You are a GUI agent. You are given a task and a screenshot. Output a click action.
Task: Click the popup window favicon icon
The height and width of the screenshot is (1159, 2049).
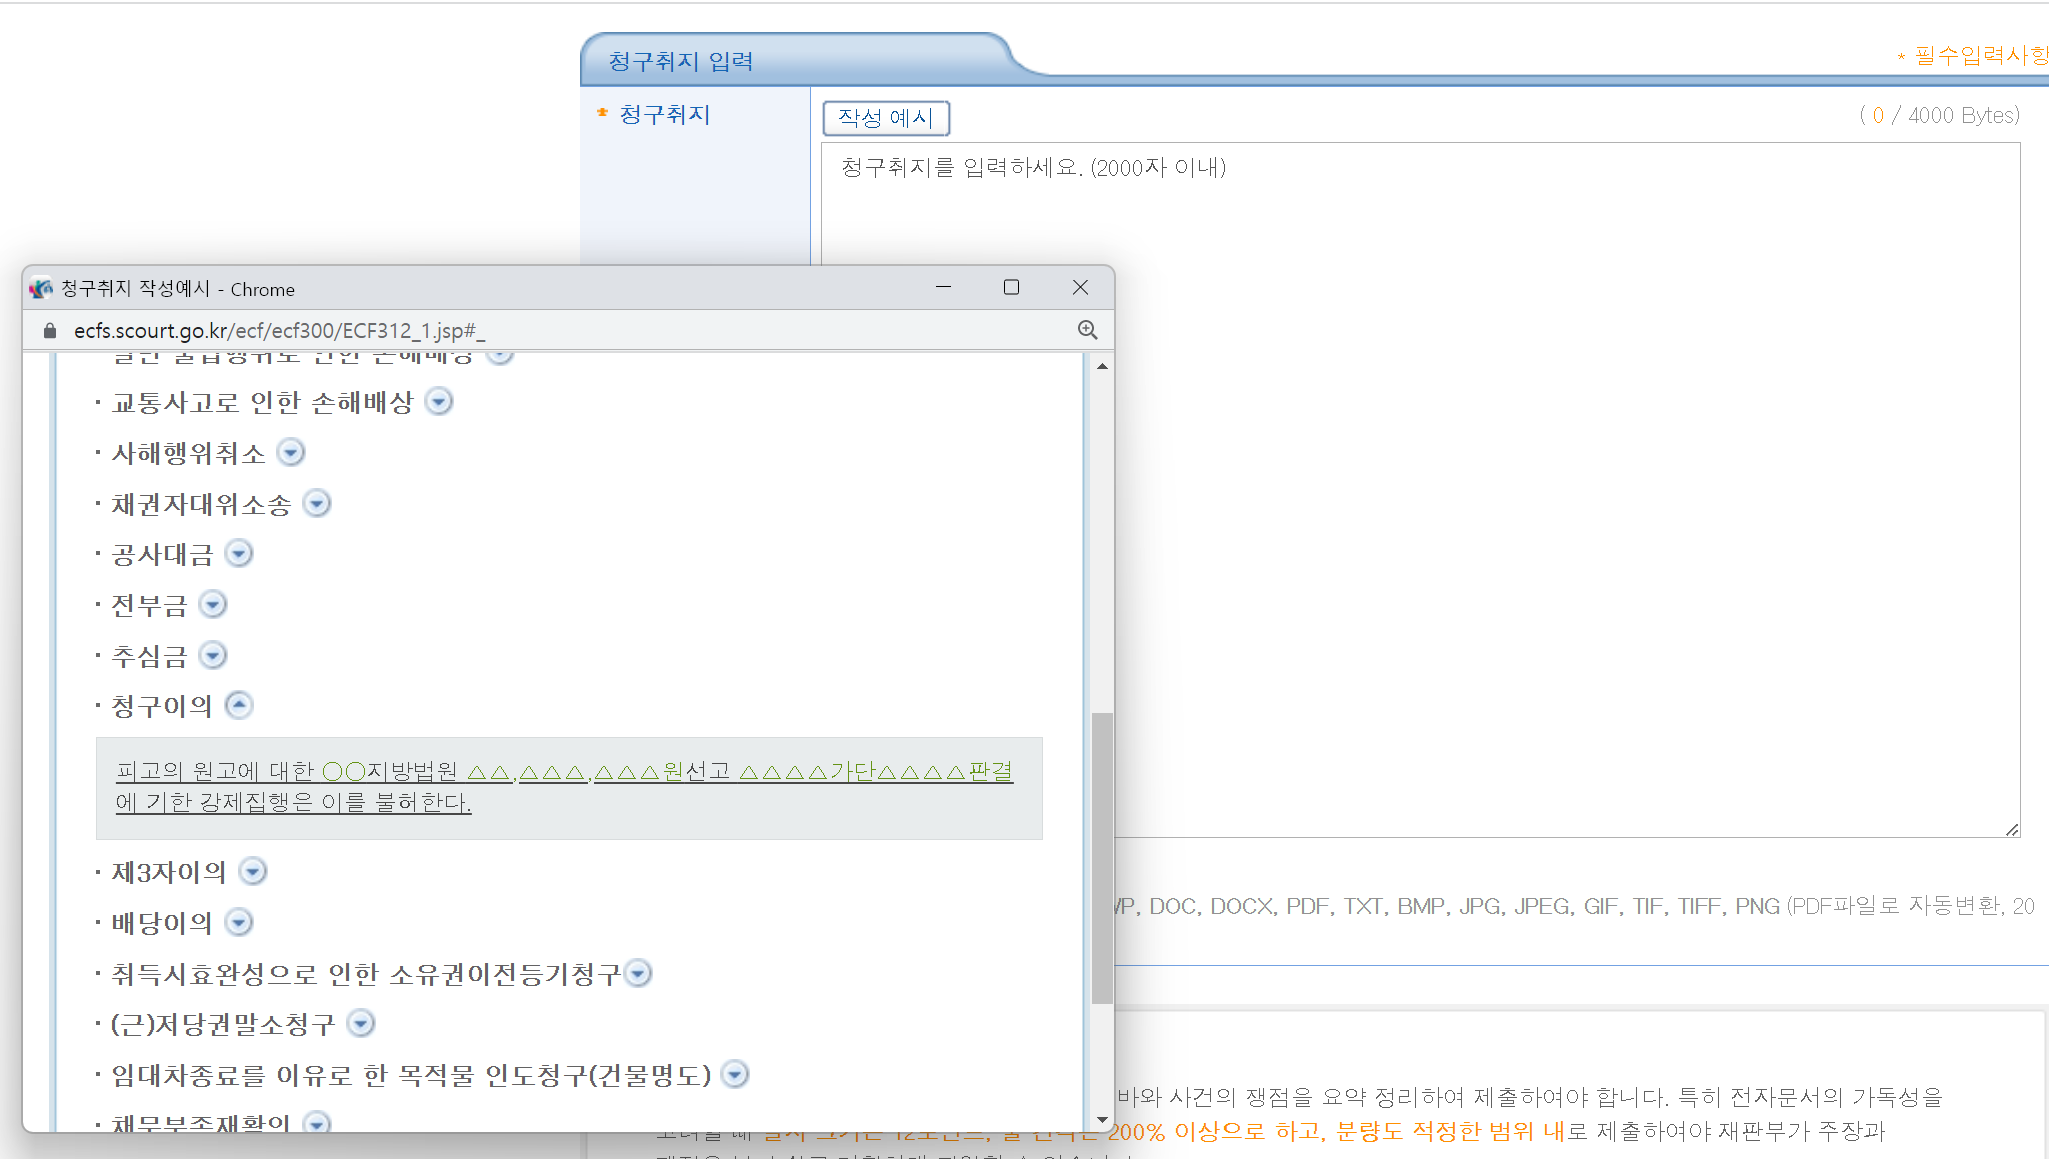(41, 289)
